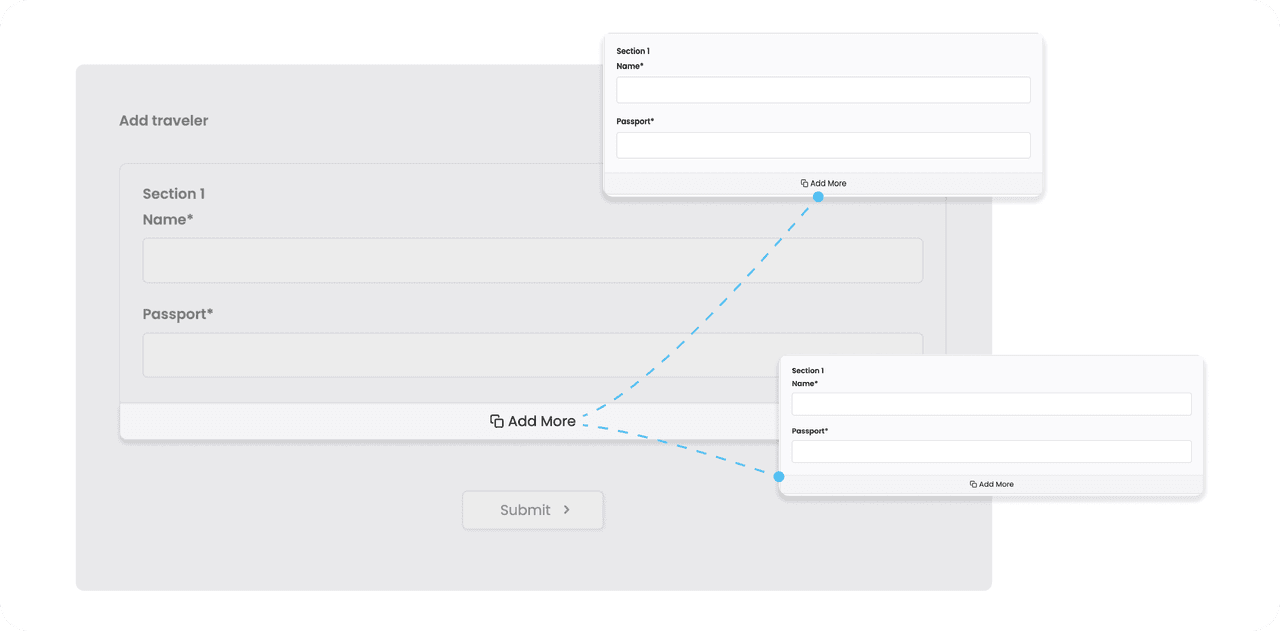Click the copy icon in the main form's Add More bar
1280x631 pixels.
tap(496, 421)
